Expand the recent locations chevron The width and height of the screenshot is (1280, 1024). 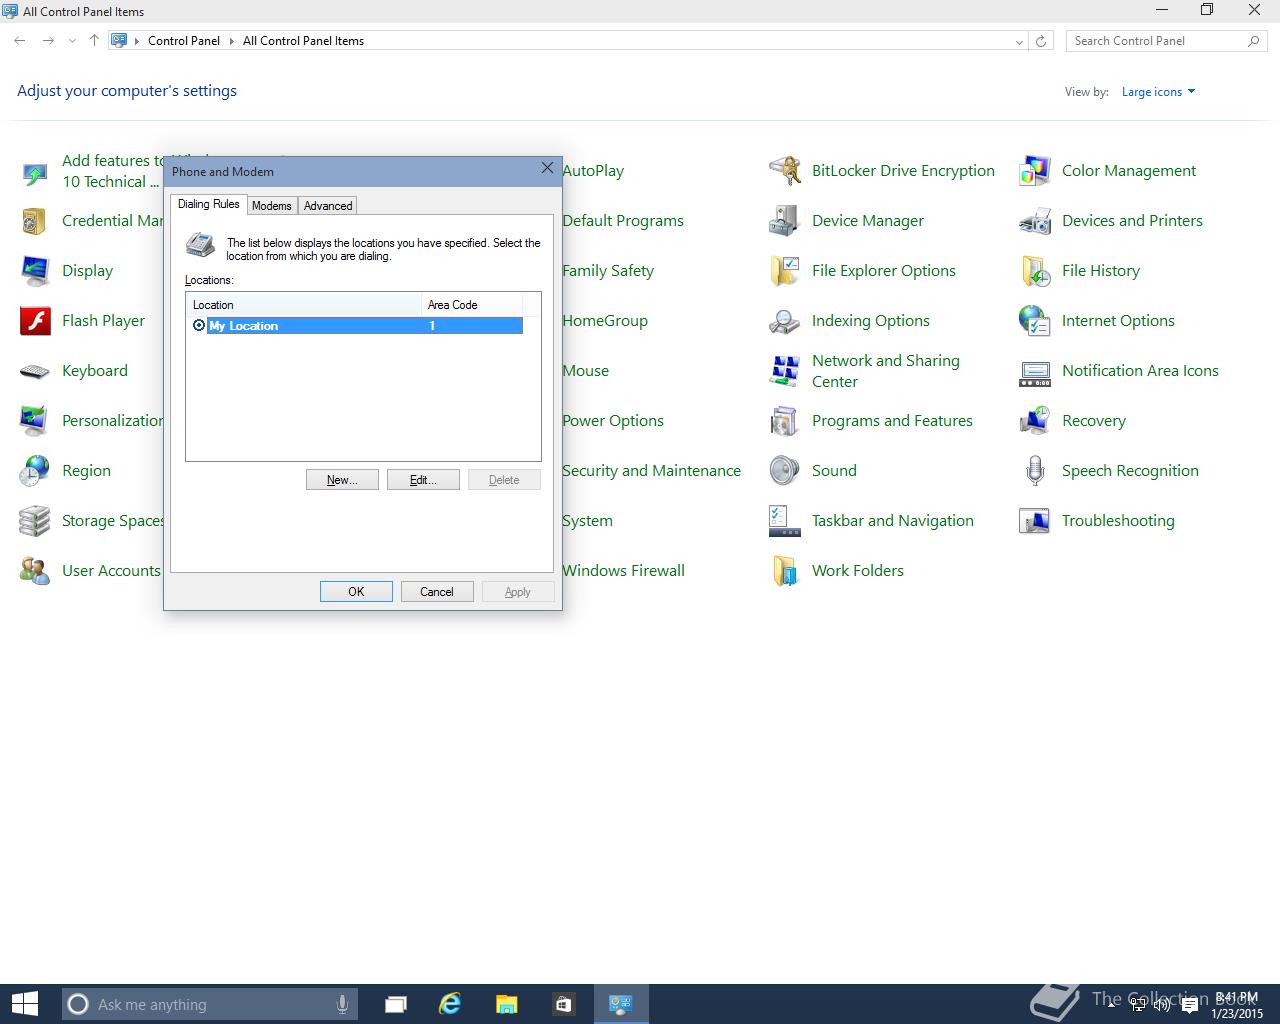[72, 41]
